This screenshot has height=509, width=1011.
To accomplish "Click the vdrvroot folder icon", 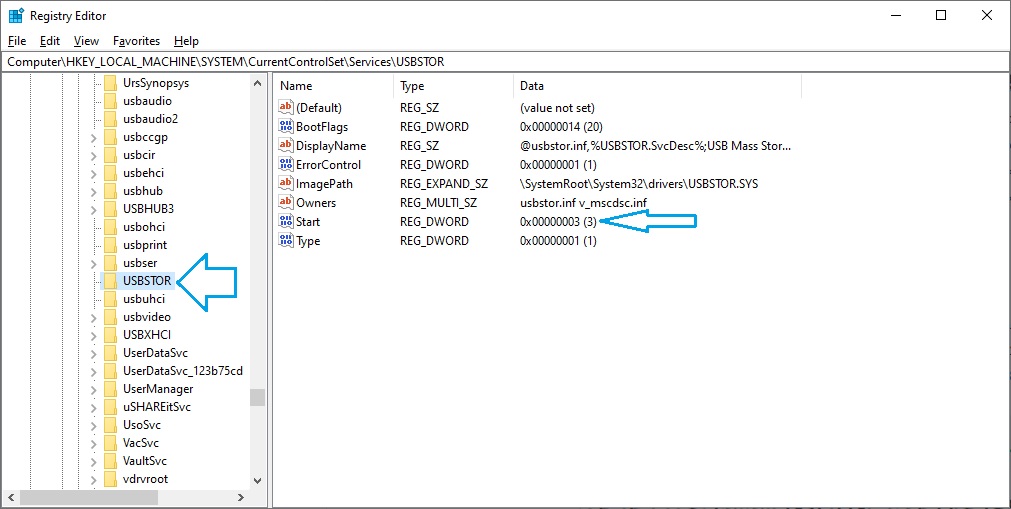I will point(110,479).
